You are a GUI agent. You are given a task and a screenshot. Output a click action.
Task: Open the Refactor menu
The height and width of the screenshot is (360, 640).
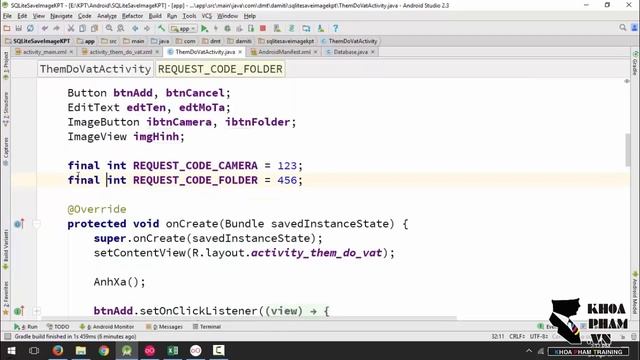click(132, 16)
